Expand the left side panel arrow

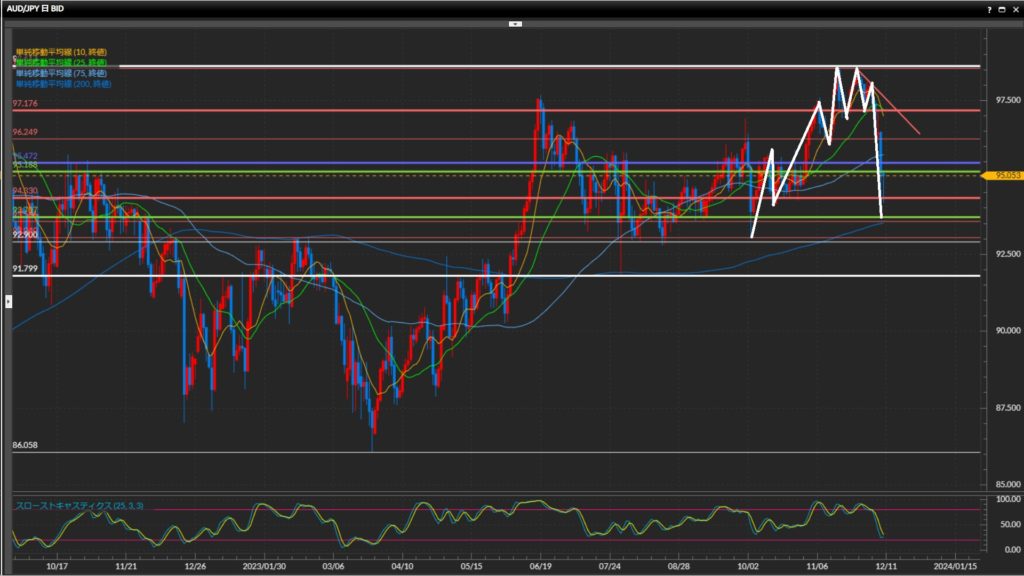tap(9, 300)
